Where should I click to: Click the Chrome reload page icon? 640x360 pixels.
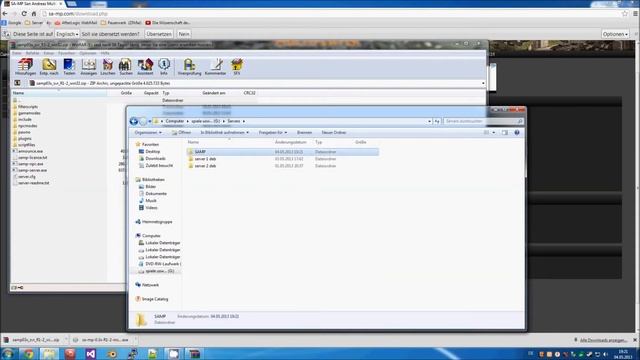(x=24, y=13)
